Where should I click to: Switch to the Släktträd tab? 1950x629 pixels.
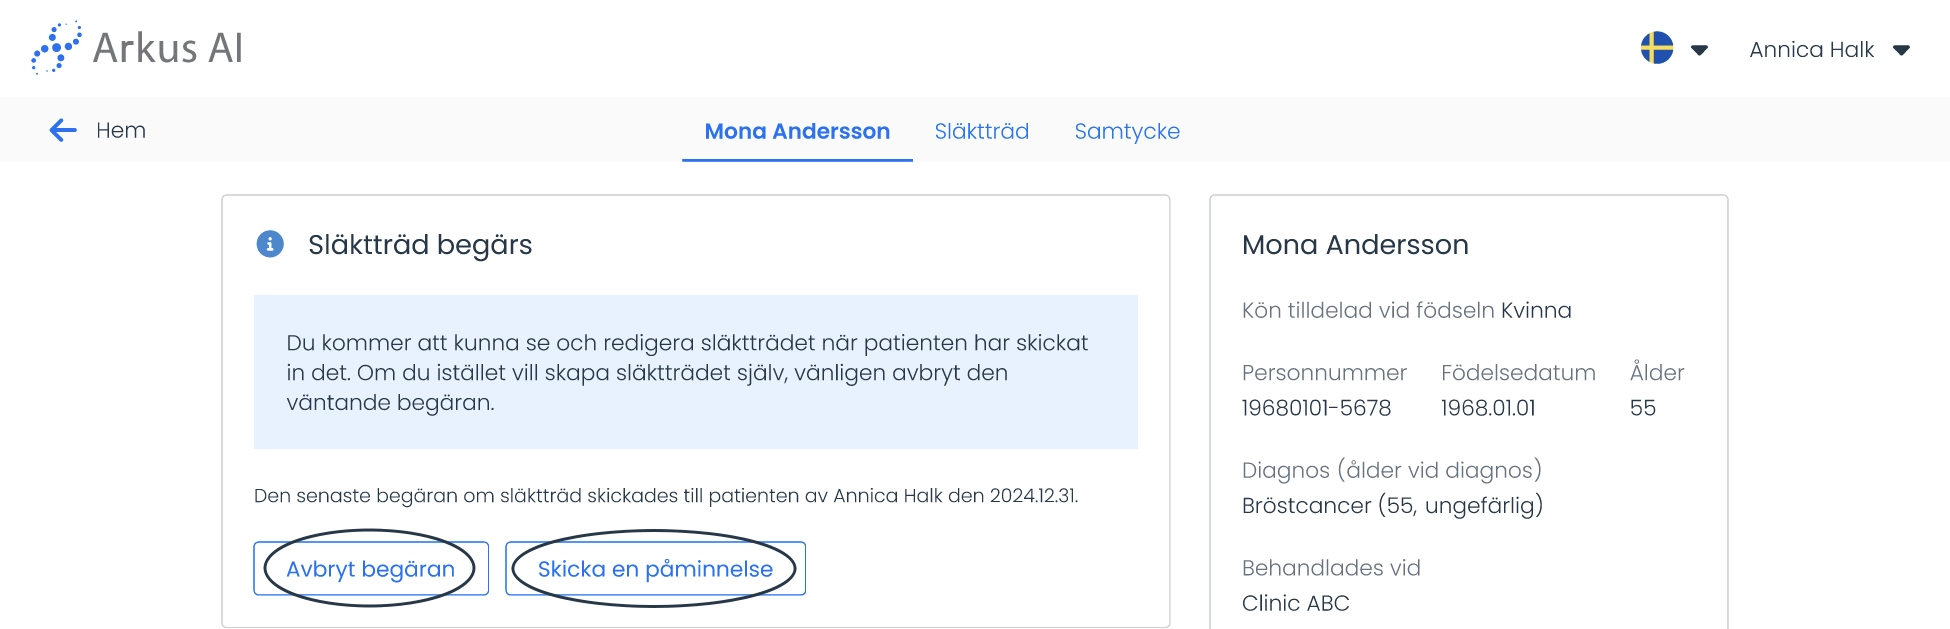[x=981, y=131]
